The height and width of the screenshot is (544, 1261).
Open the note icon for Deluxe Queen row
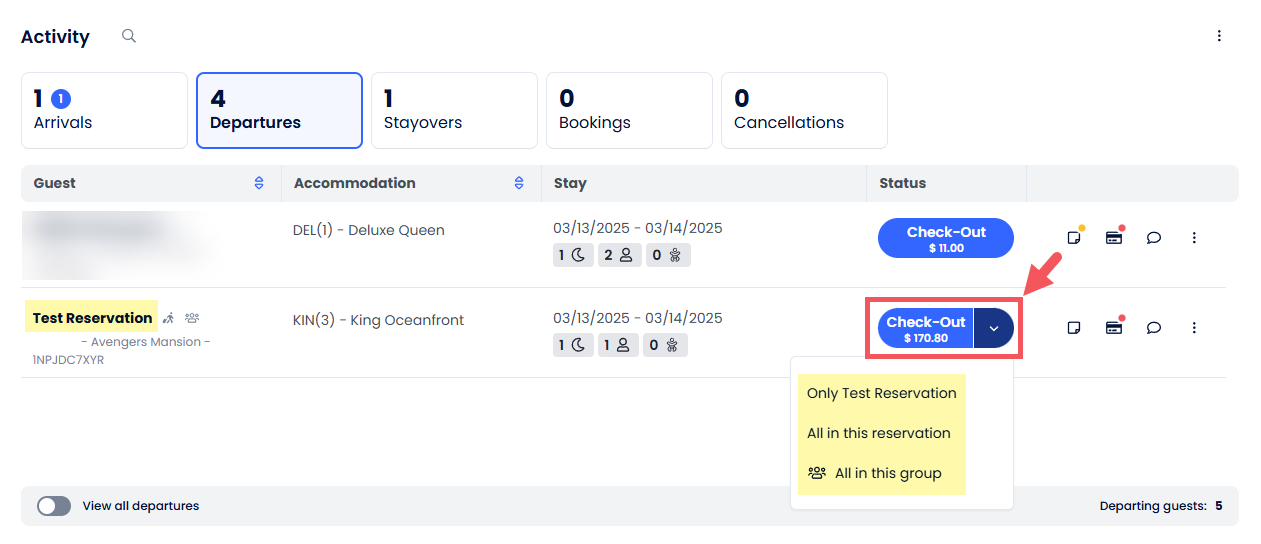(1074, 238)
